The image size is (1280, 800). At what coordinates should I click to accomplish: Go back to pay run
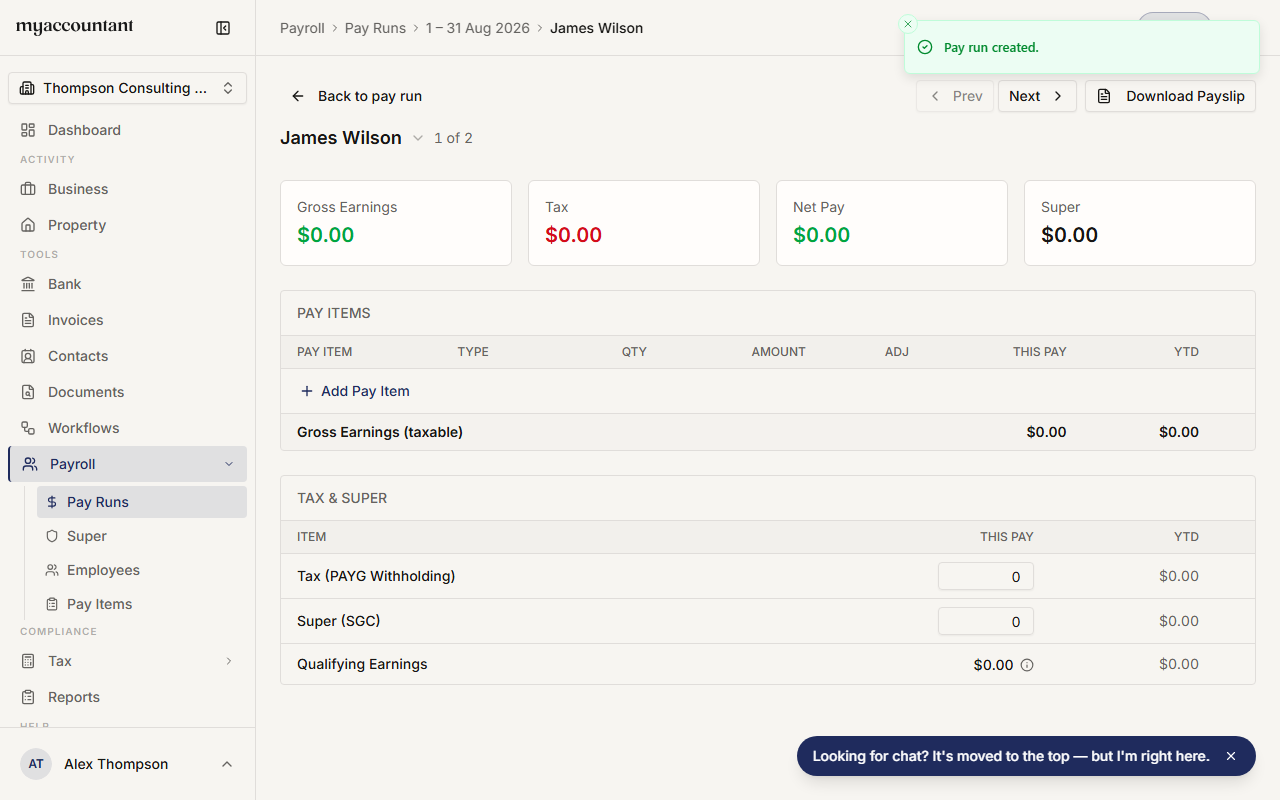coord(357,96)
